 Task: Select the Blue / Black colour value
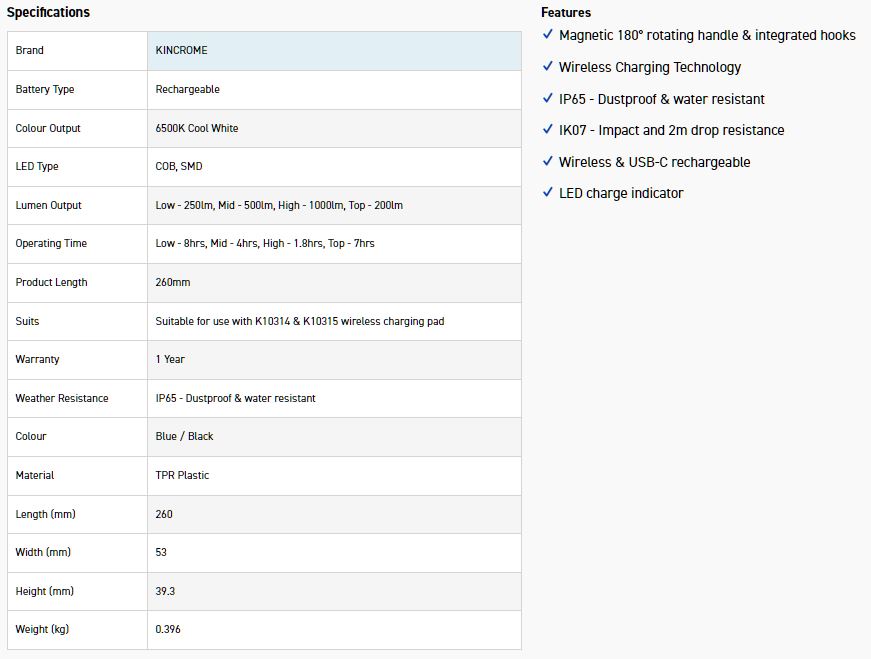coord(185,436)
